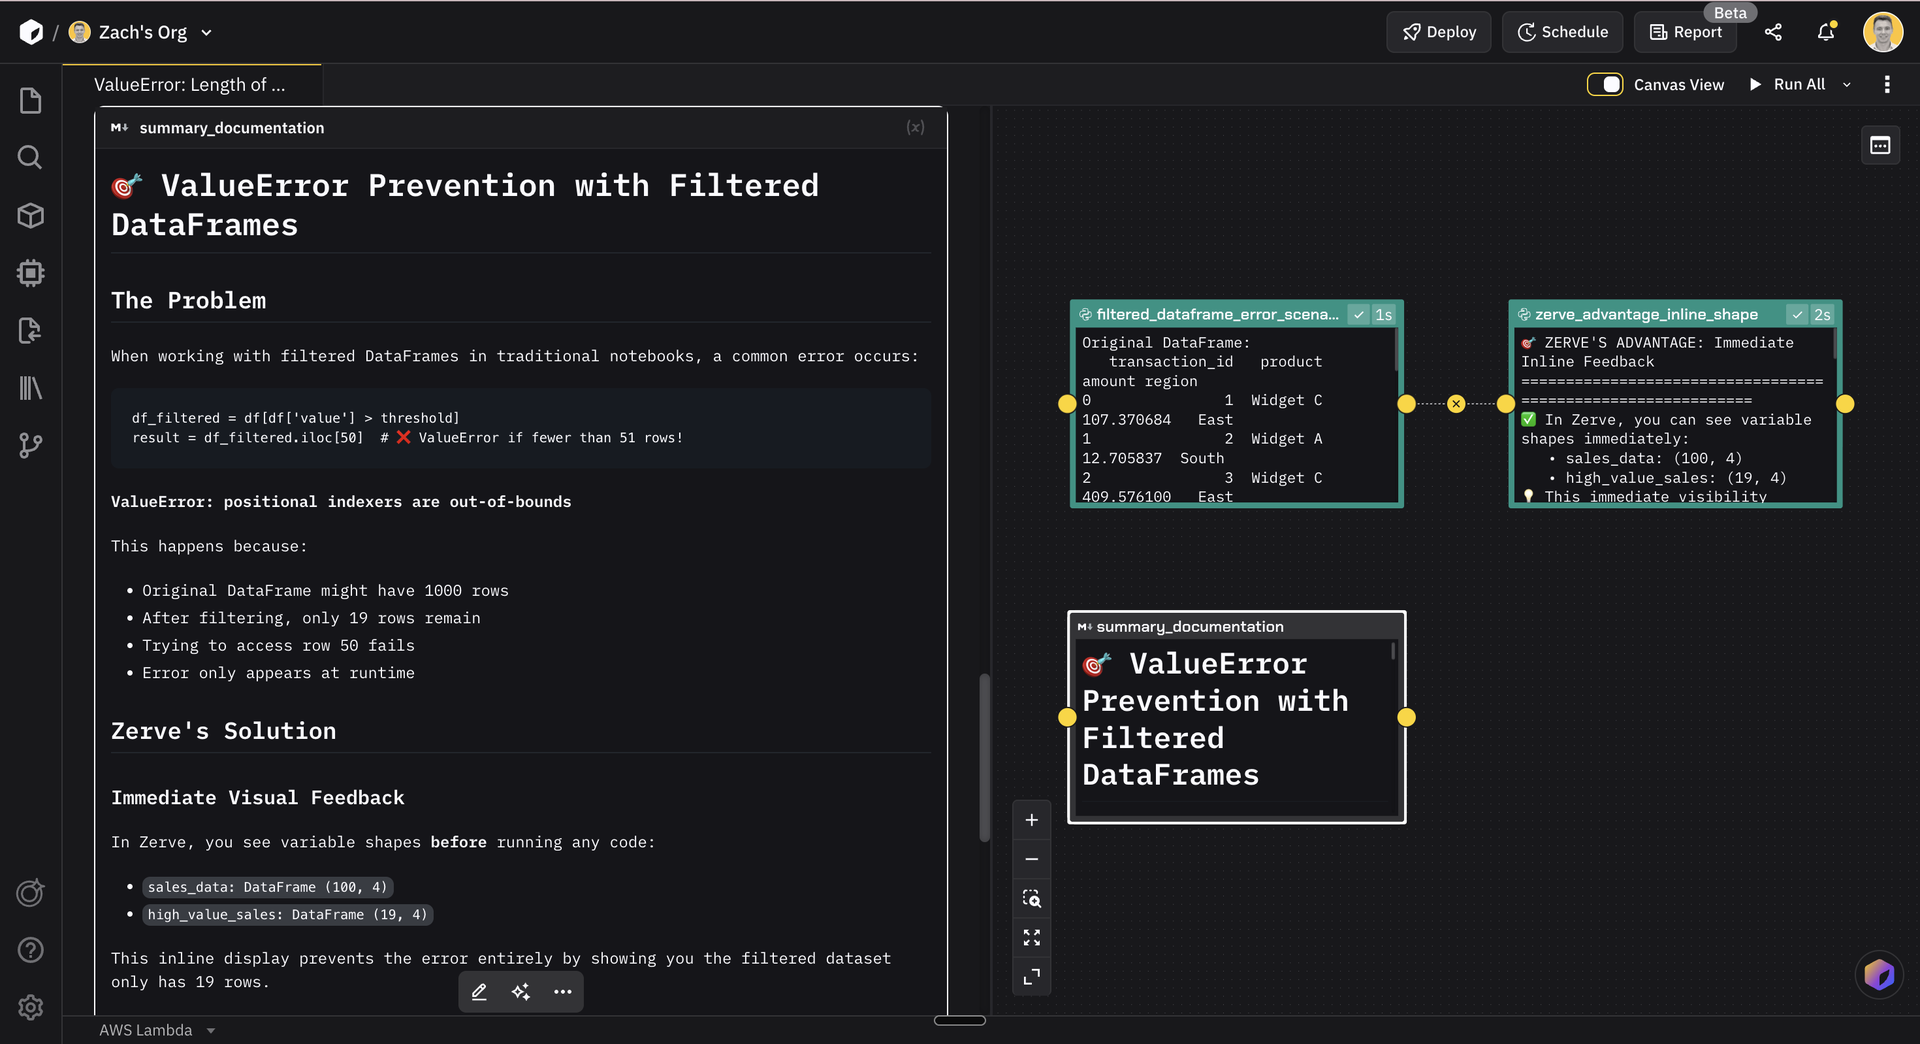This screenshot has width=1920, height=1044.
Task: Open the Run All options chevron
Action: (1847, 84)
